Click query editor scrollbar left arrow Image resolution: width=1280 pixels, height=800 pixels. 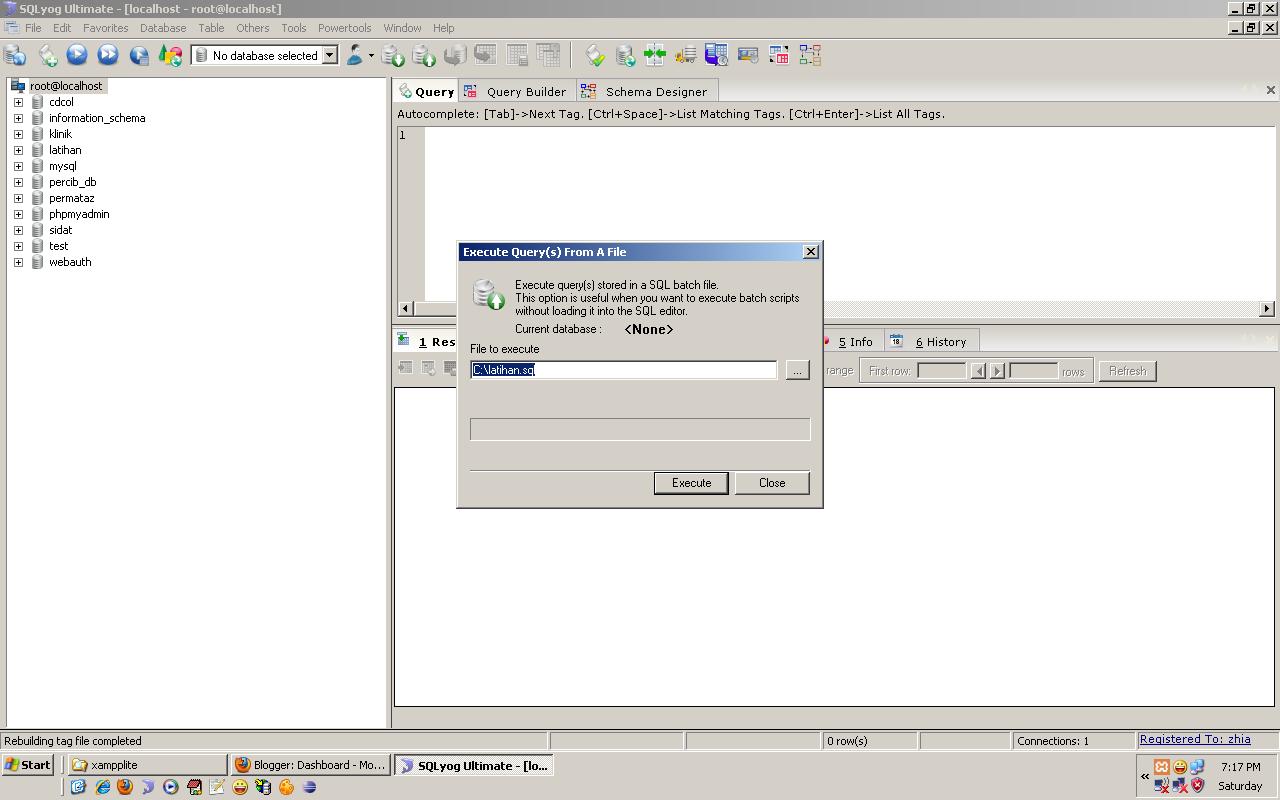coord(405,309)
